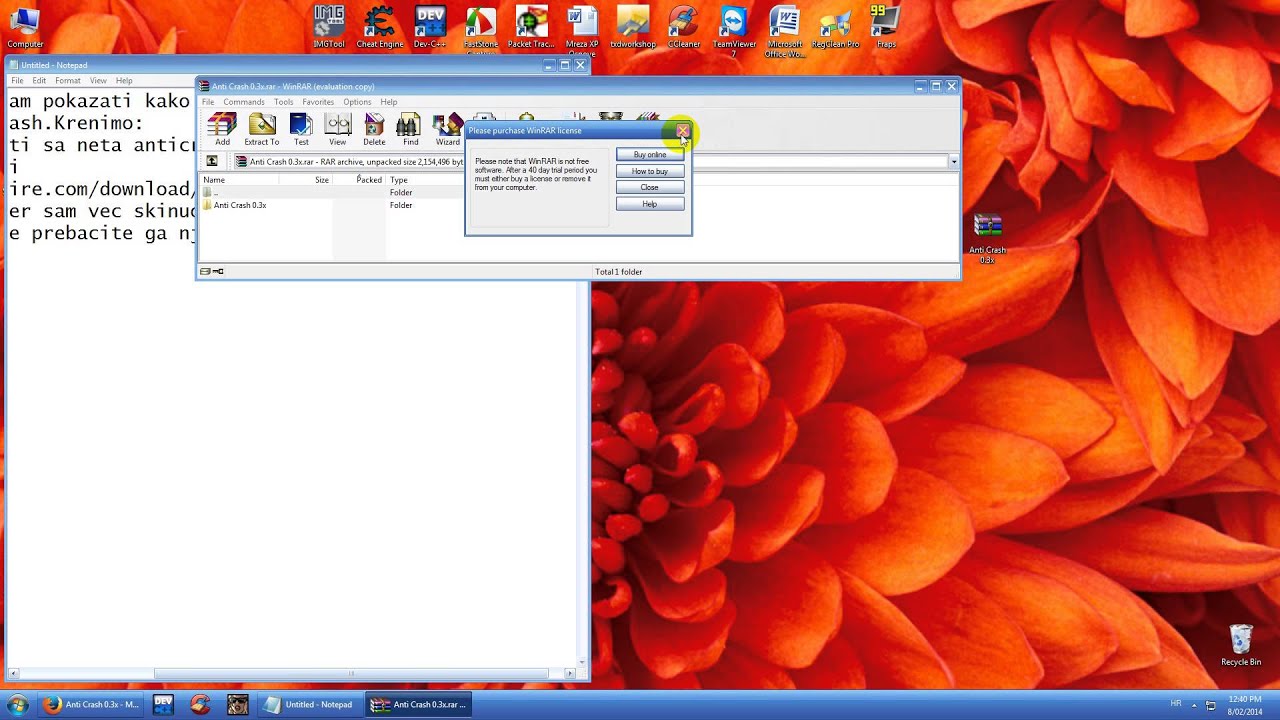This screenshot has height=720, width=1280.
Task: Open WinRAR Favorites menu
Action: (318, 102)
